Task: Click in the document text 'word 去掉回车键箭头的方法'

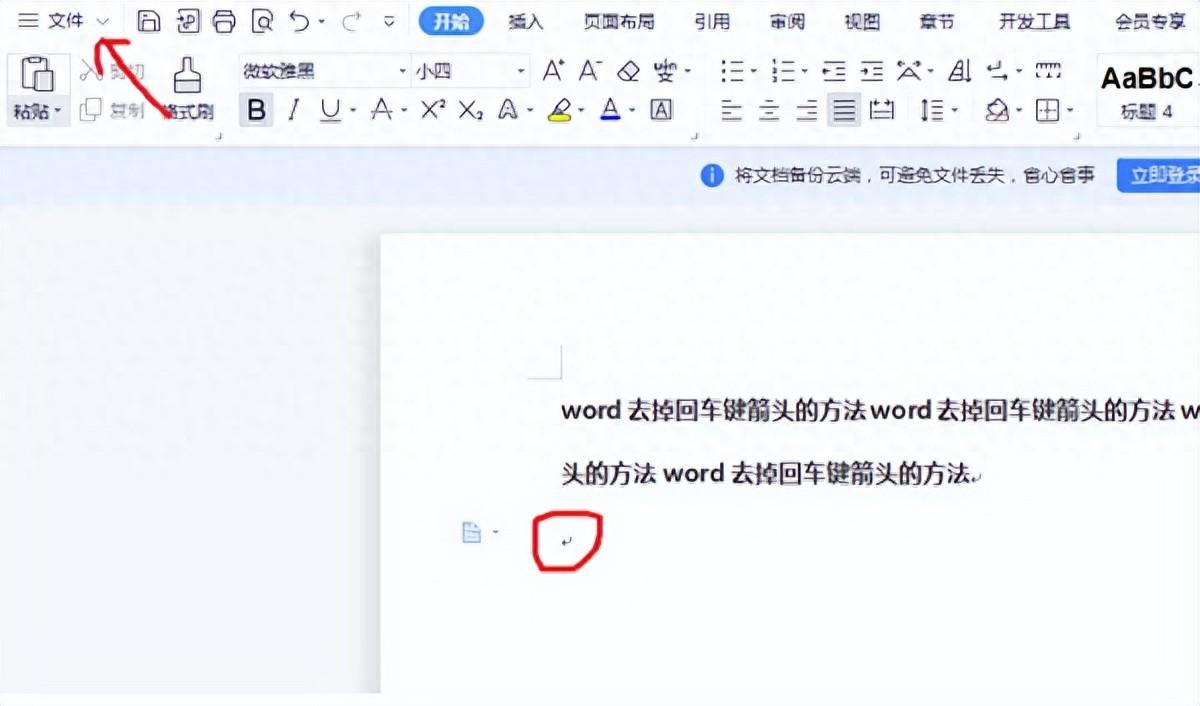Action: click(x=714, y=411)
